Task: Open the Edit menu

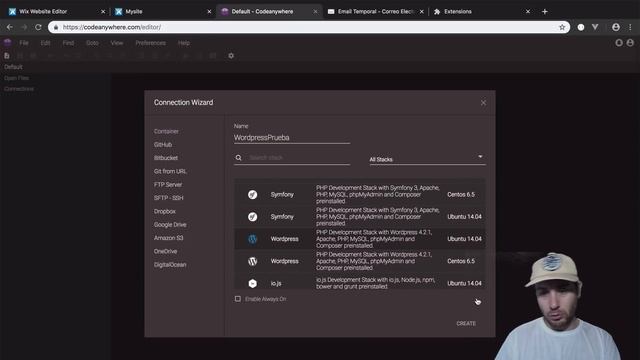Action: 45,43
